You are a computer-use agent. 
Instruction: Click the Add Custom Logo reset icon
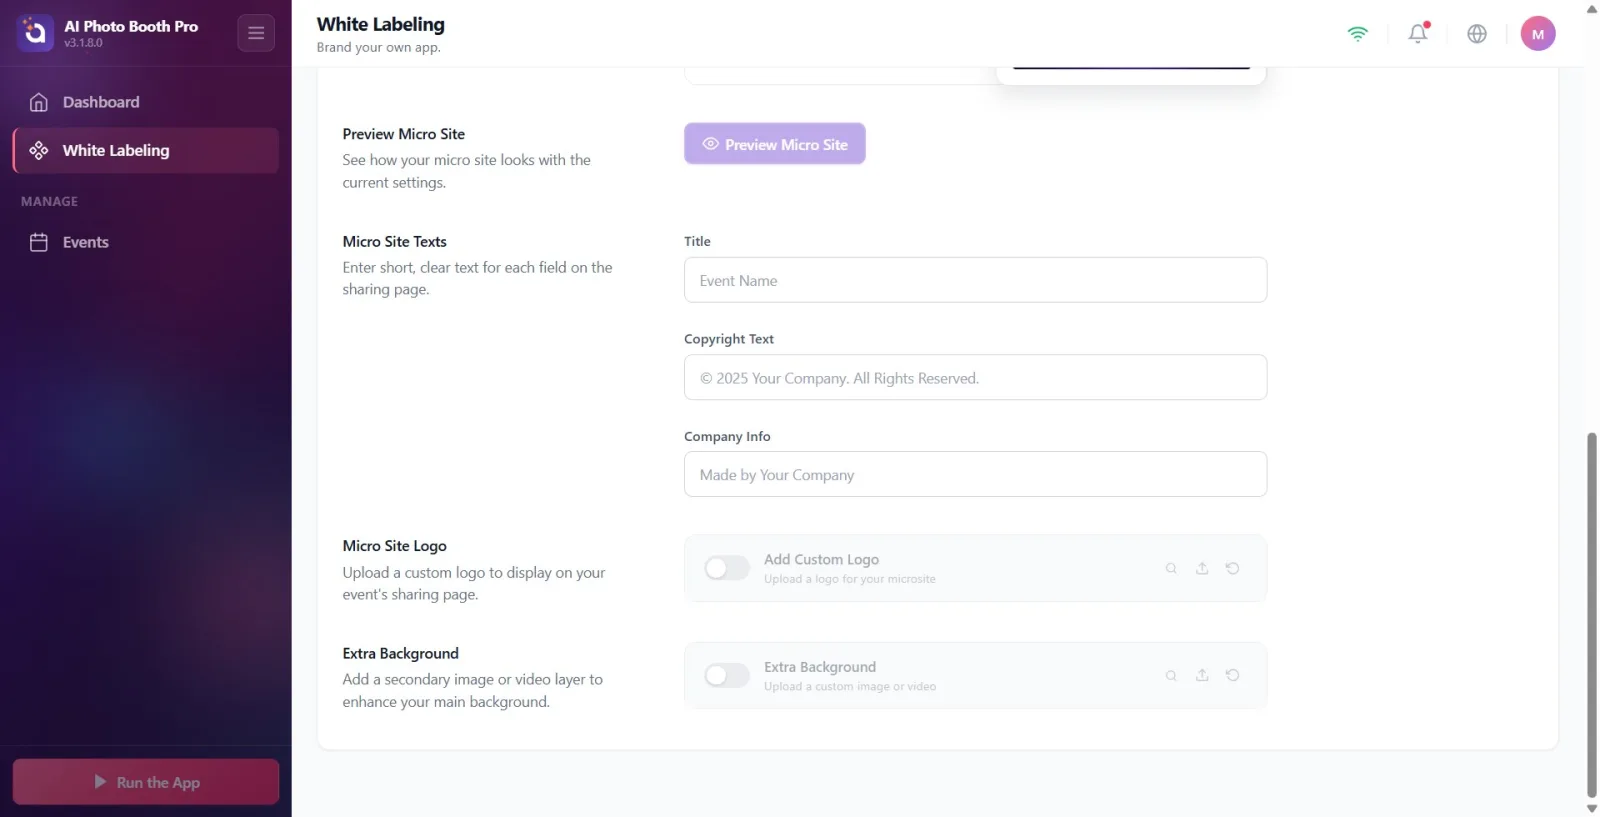point(1233,568)
